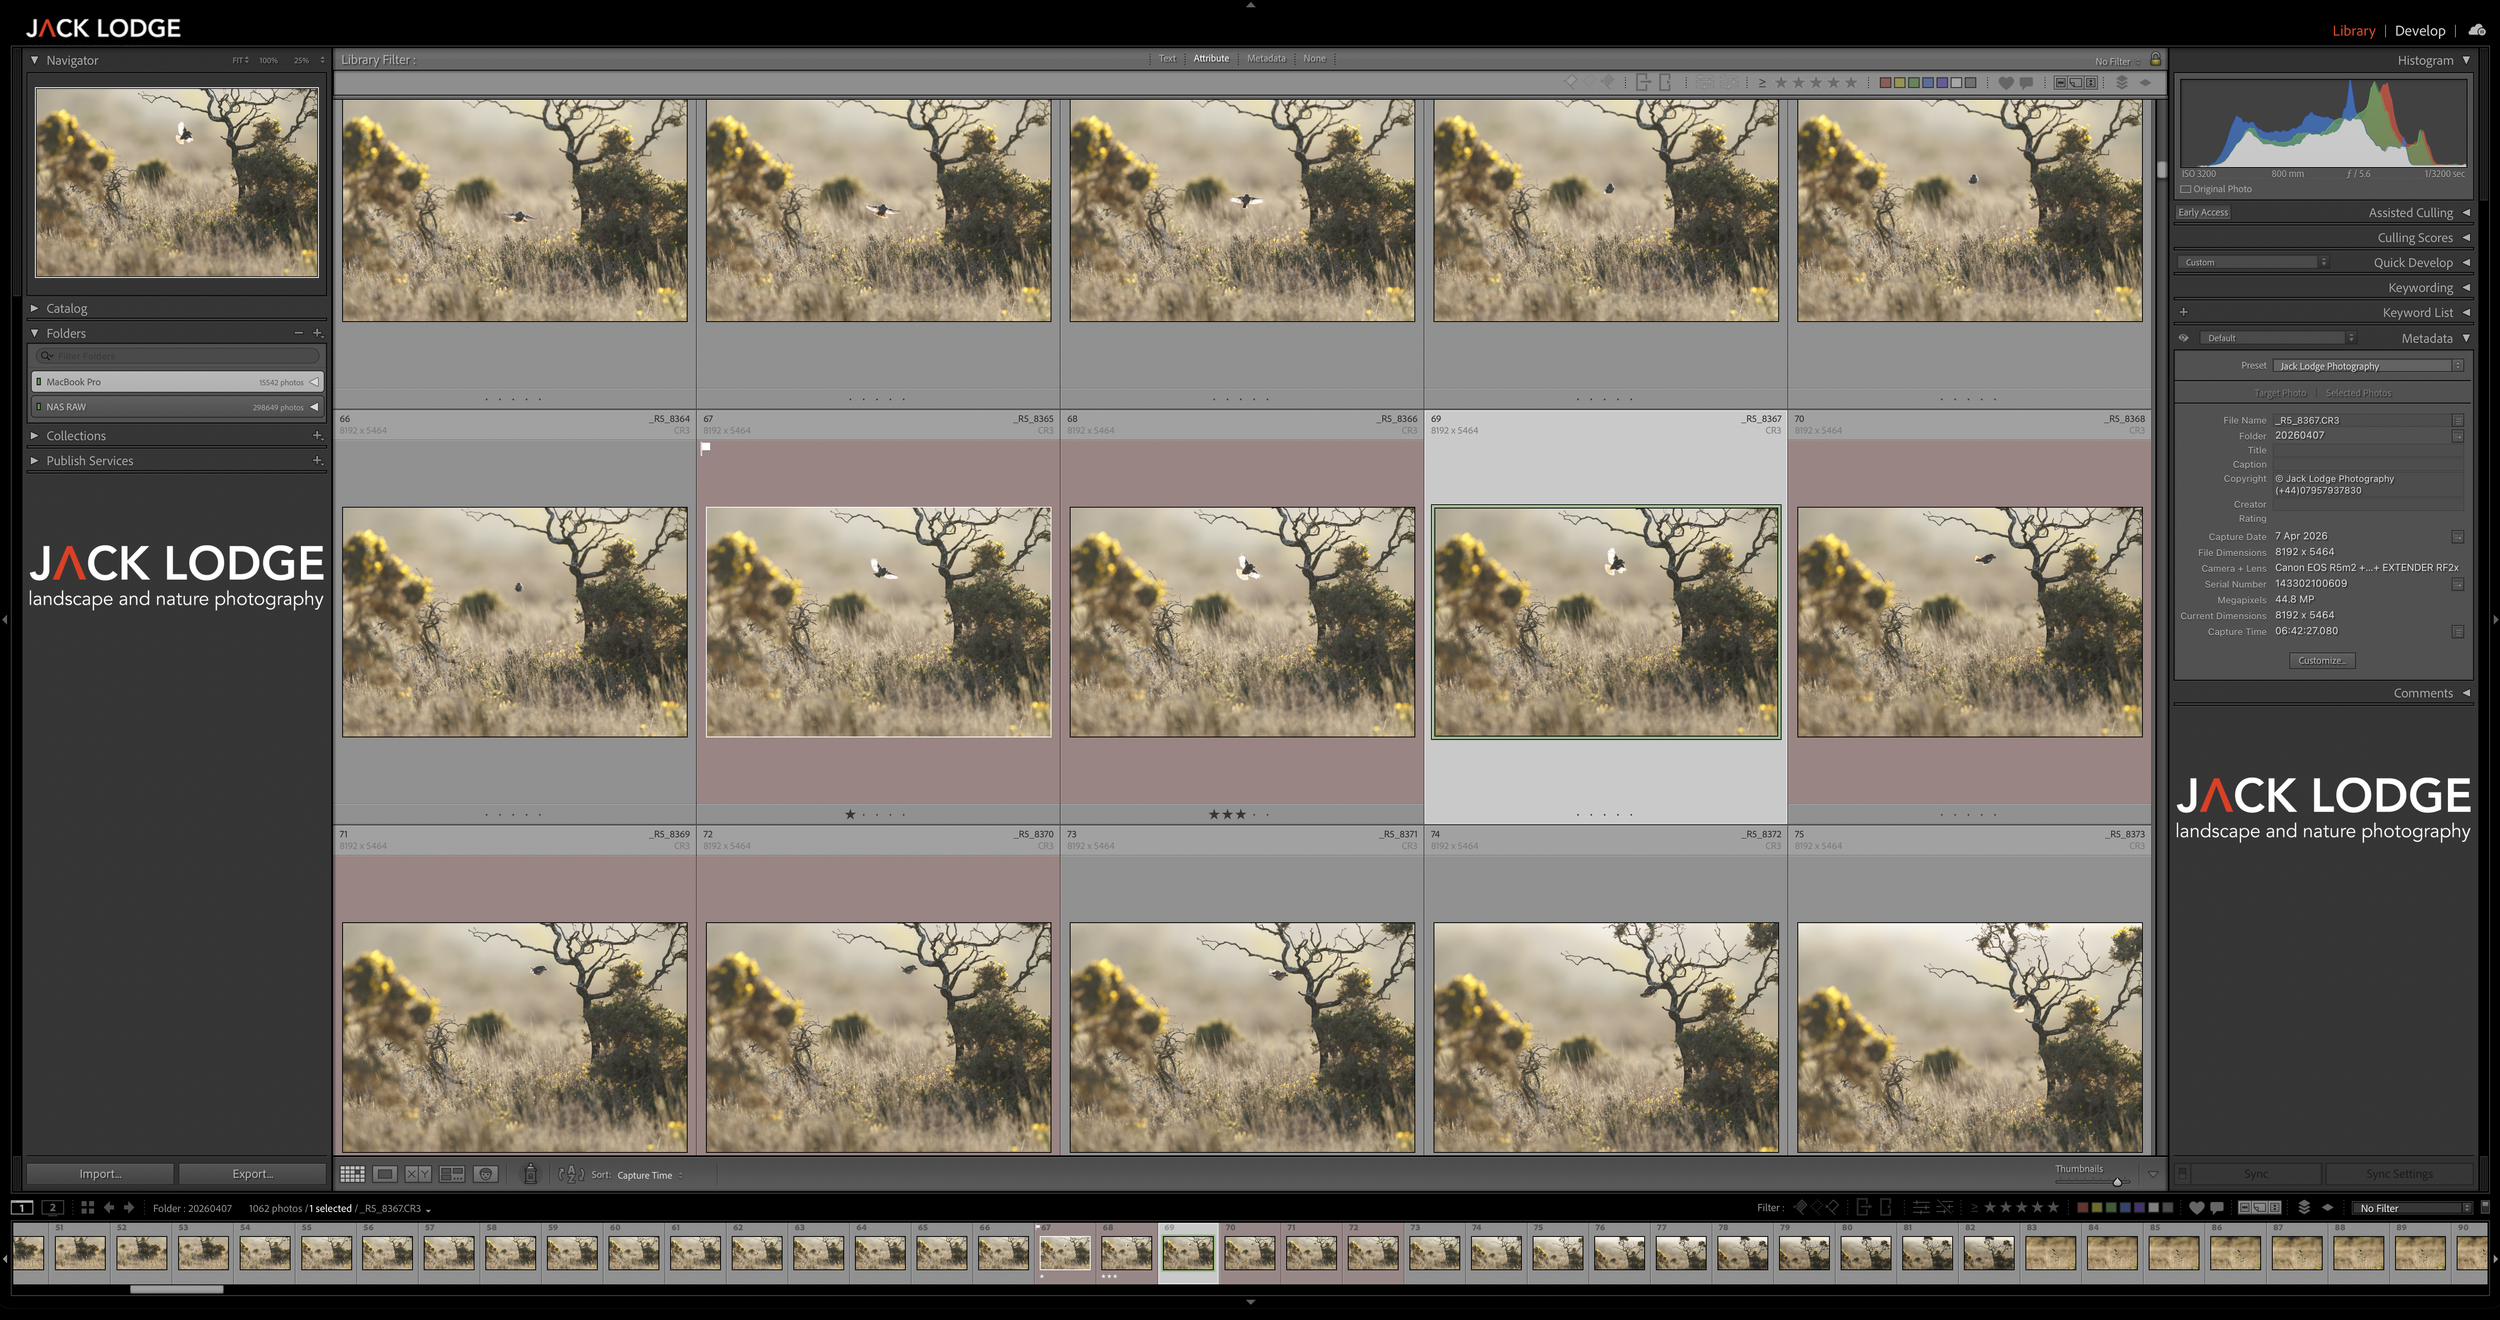2500x1320 pixels.
Task: Filter by five stars in the filmstrip filter
Action: [x=2052, y=1207]
